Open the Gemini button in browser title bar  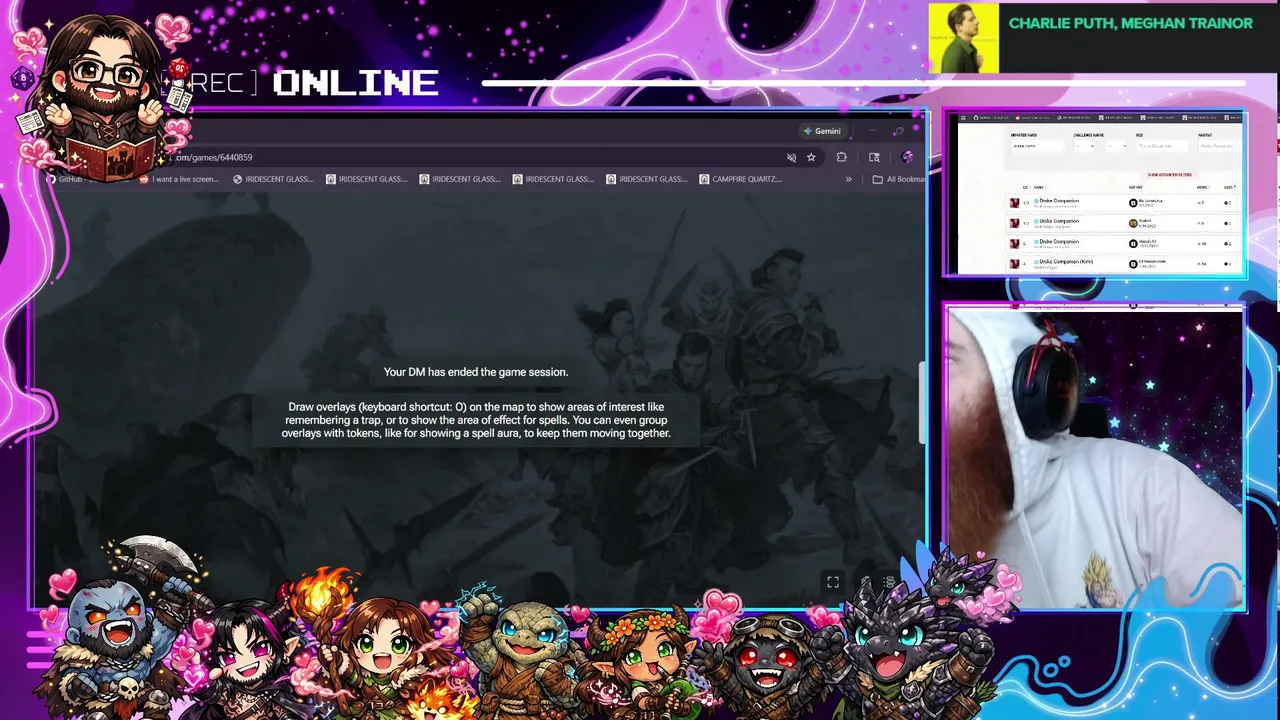tap(822, 131)
